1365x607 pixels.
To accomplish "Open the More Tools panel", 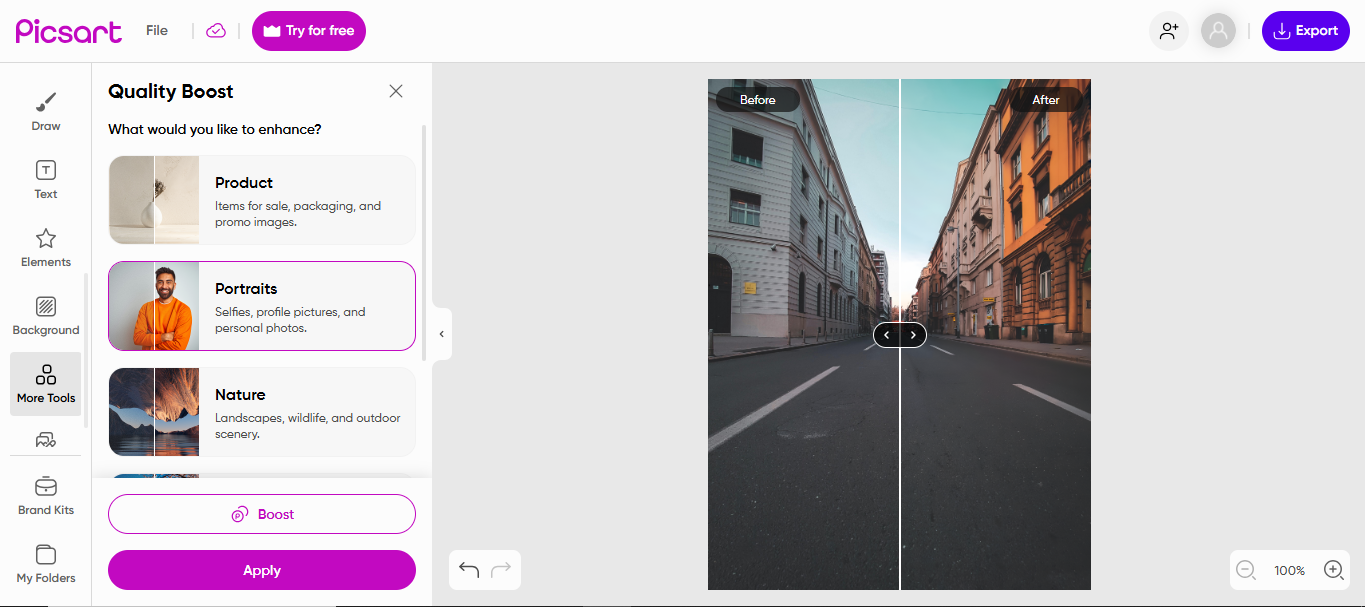I will 45,383.
